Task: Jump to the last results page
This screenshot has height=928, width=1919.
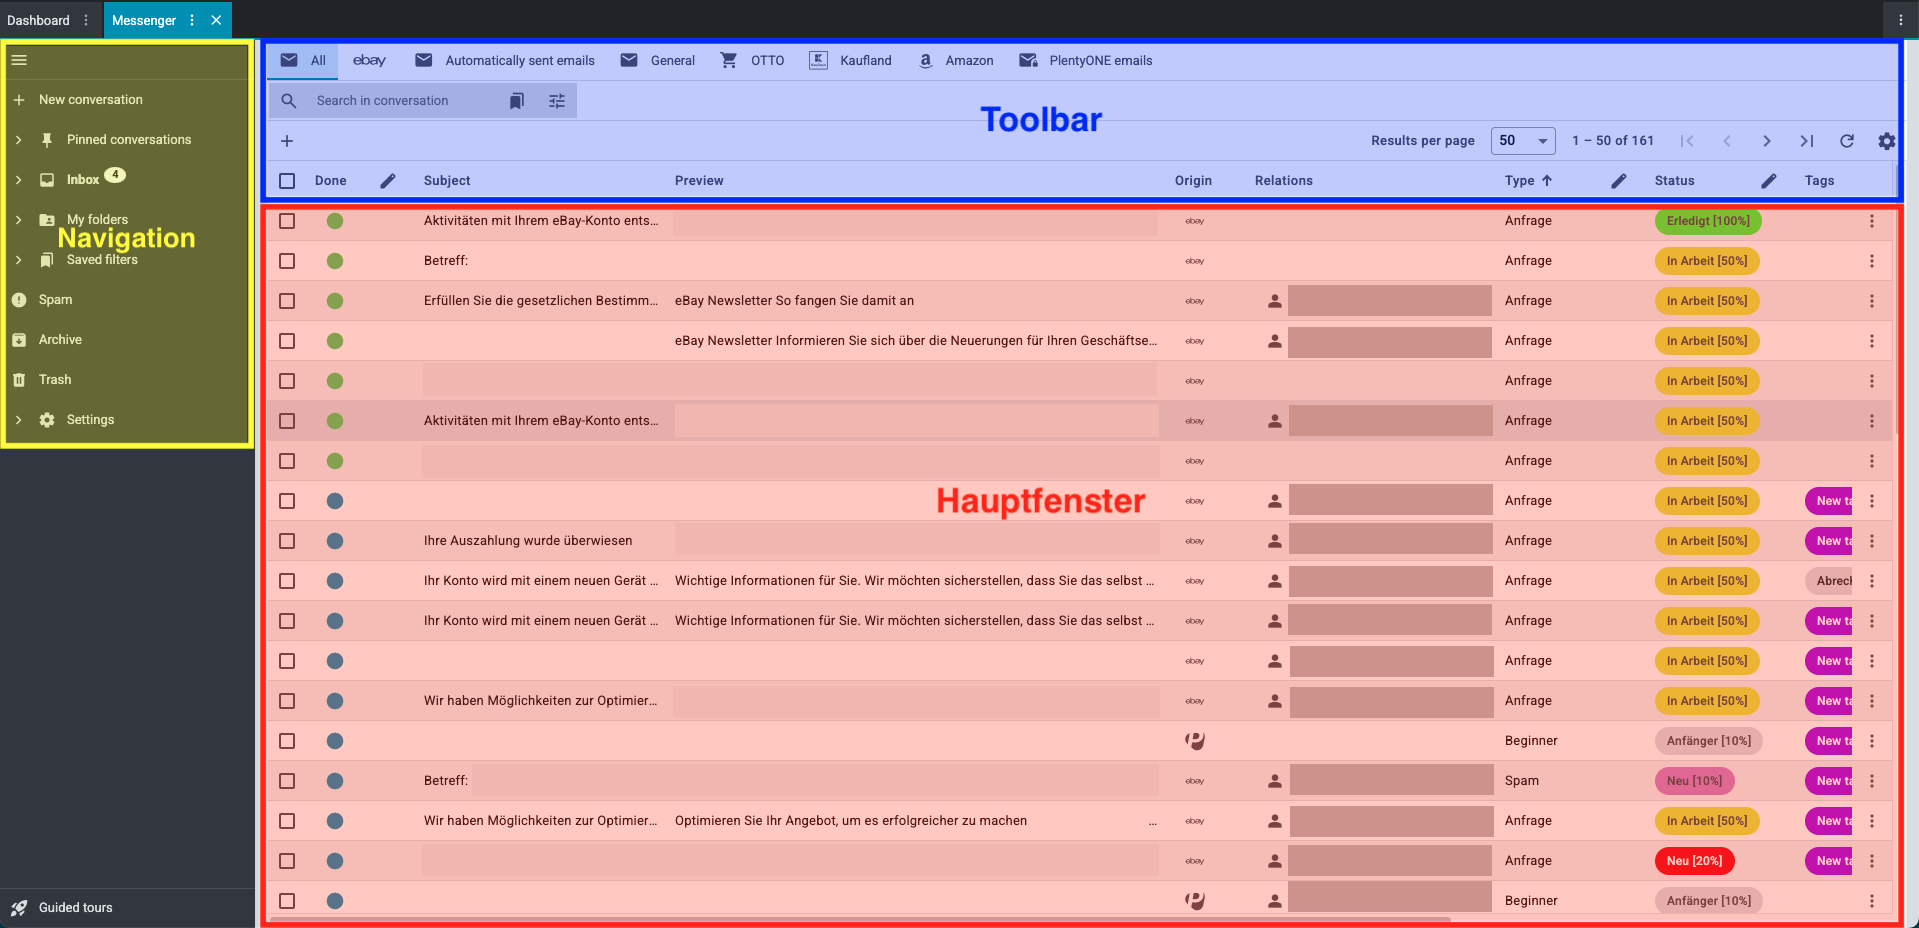Action: click(1807, 141)
